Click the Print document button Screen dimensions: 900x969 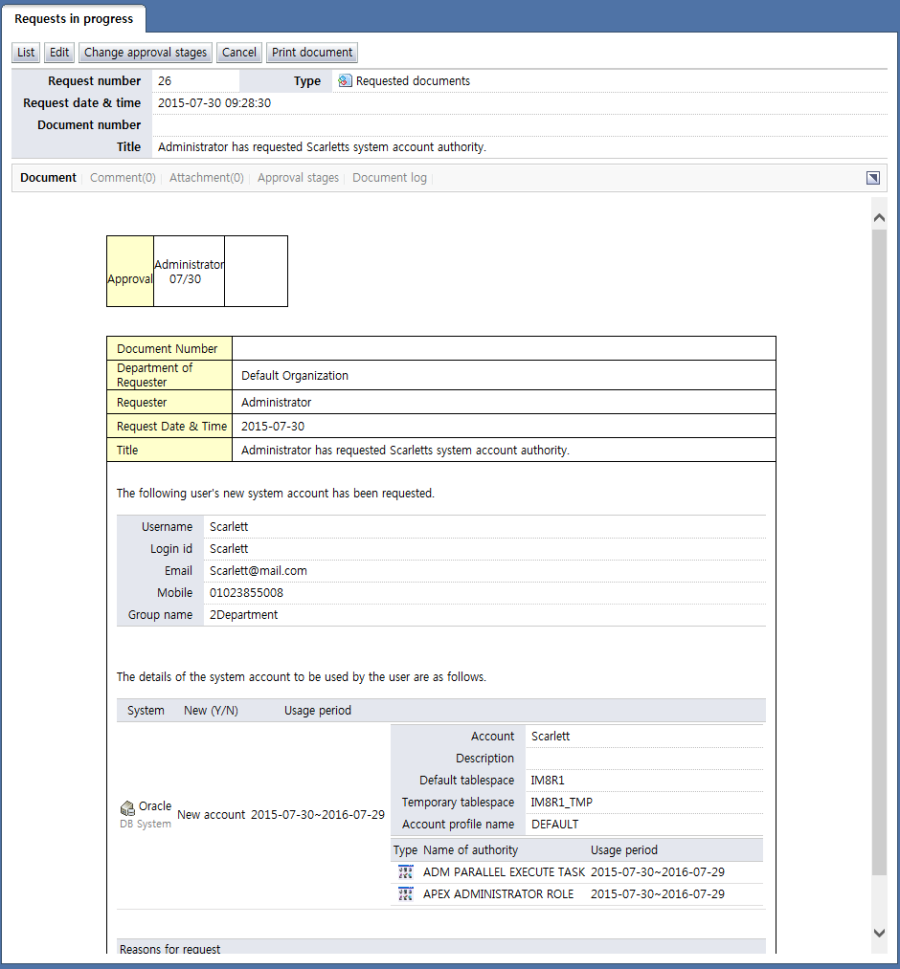click(312, 53)
